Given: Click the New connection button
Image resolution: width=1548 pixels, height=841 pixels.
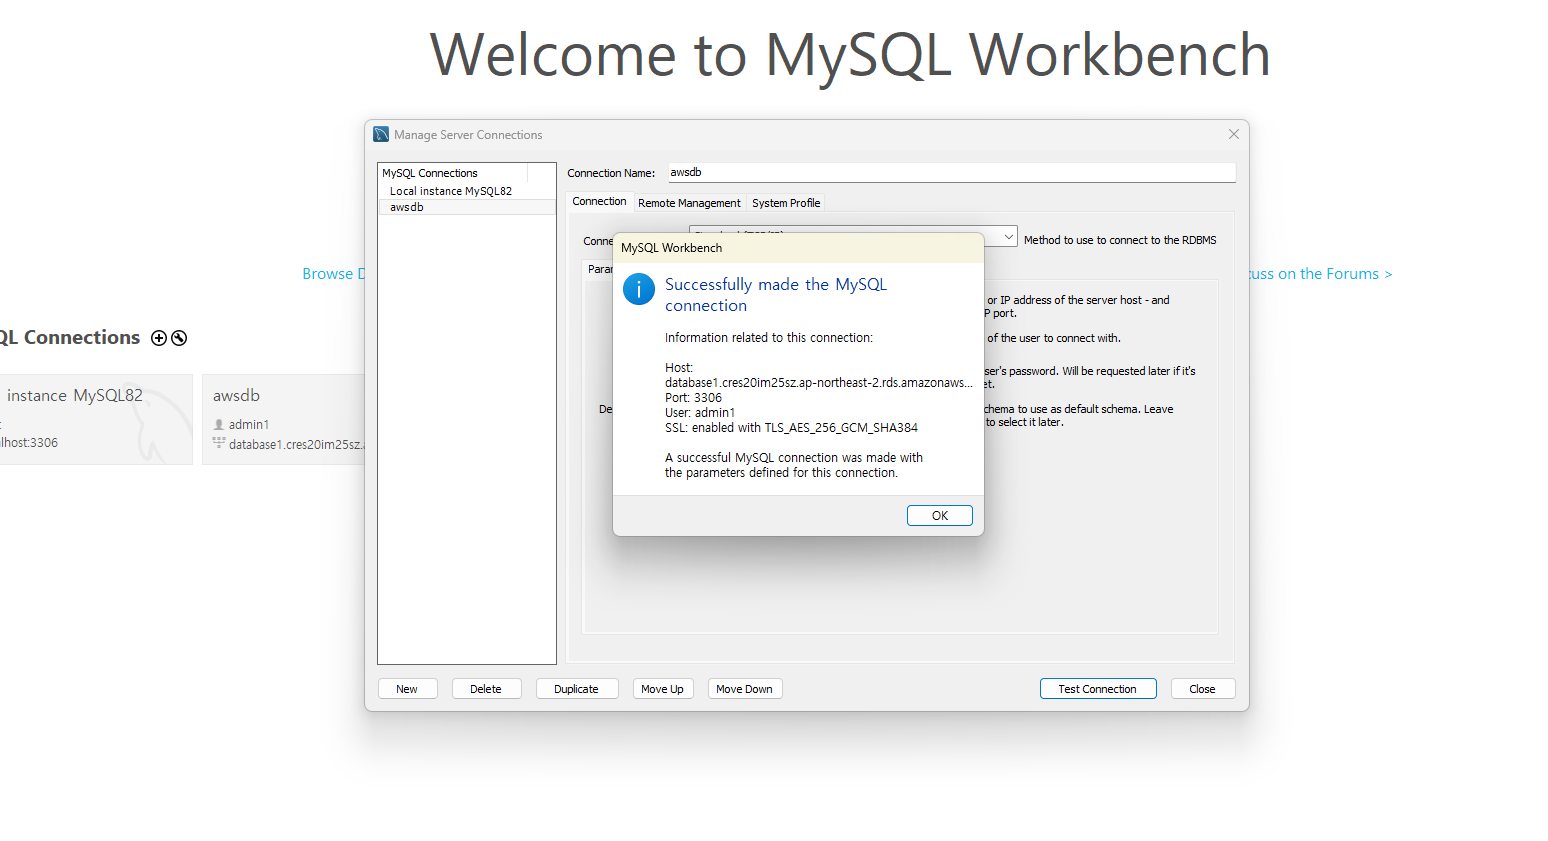Looking at the screenshot, I should 407,689.
